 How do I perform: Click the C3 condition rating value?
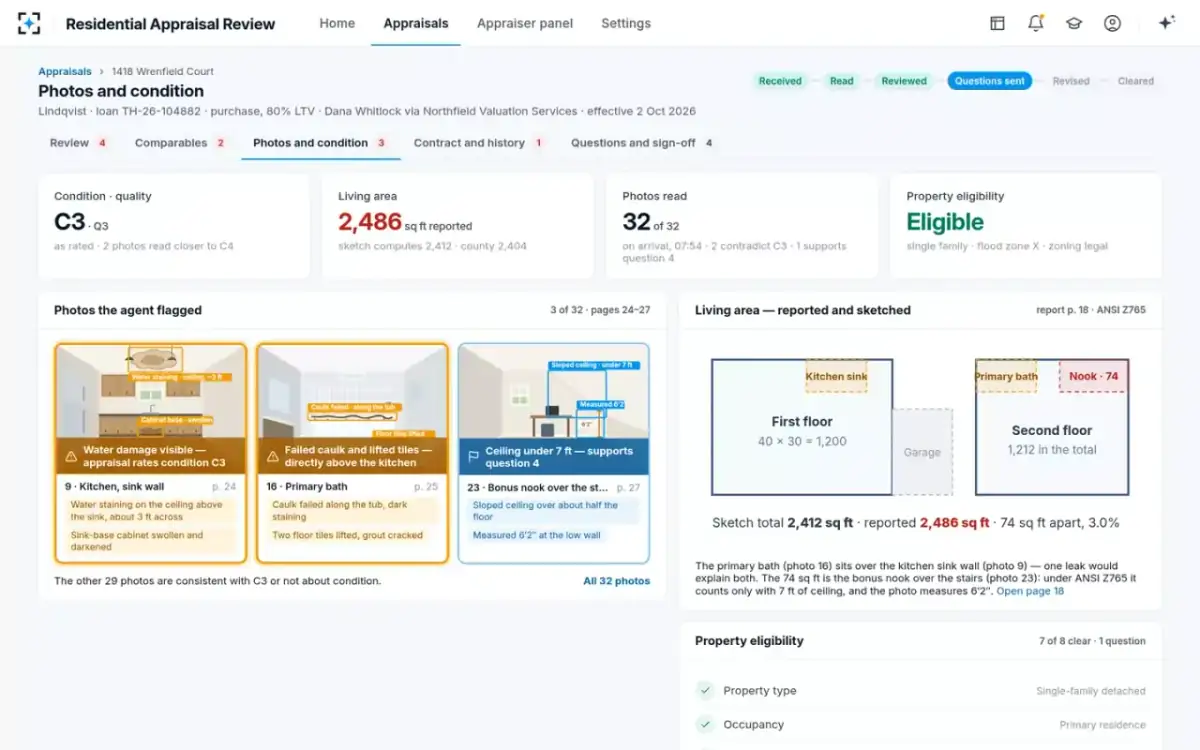click(70, 222)
